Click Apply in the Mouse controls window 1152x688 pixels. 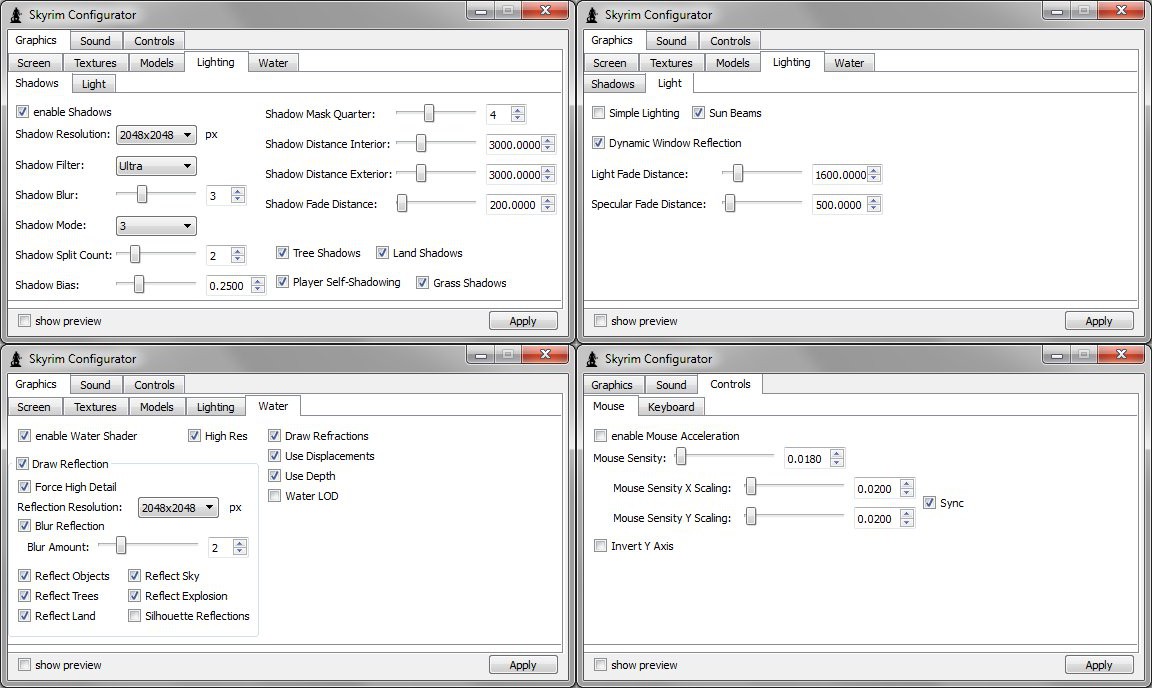pos(1098,665)
